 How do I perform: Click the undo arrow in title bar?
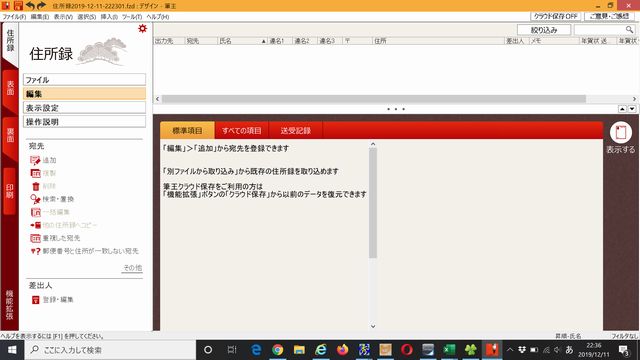(30, 5)
